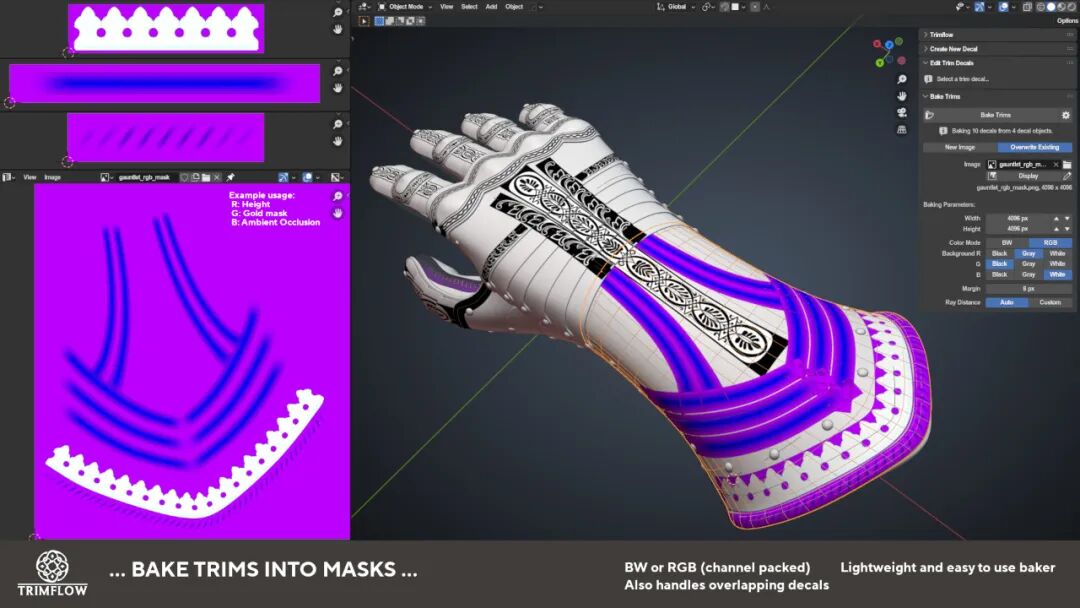The image size is (1080, 608).
Task: Click Options in viewport header
Action: coord(1067,21)
